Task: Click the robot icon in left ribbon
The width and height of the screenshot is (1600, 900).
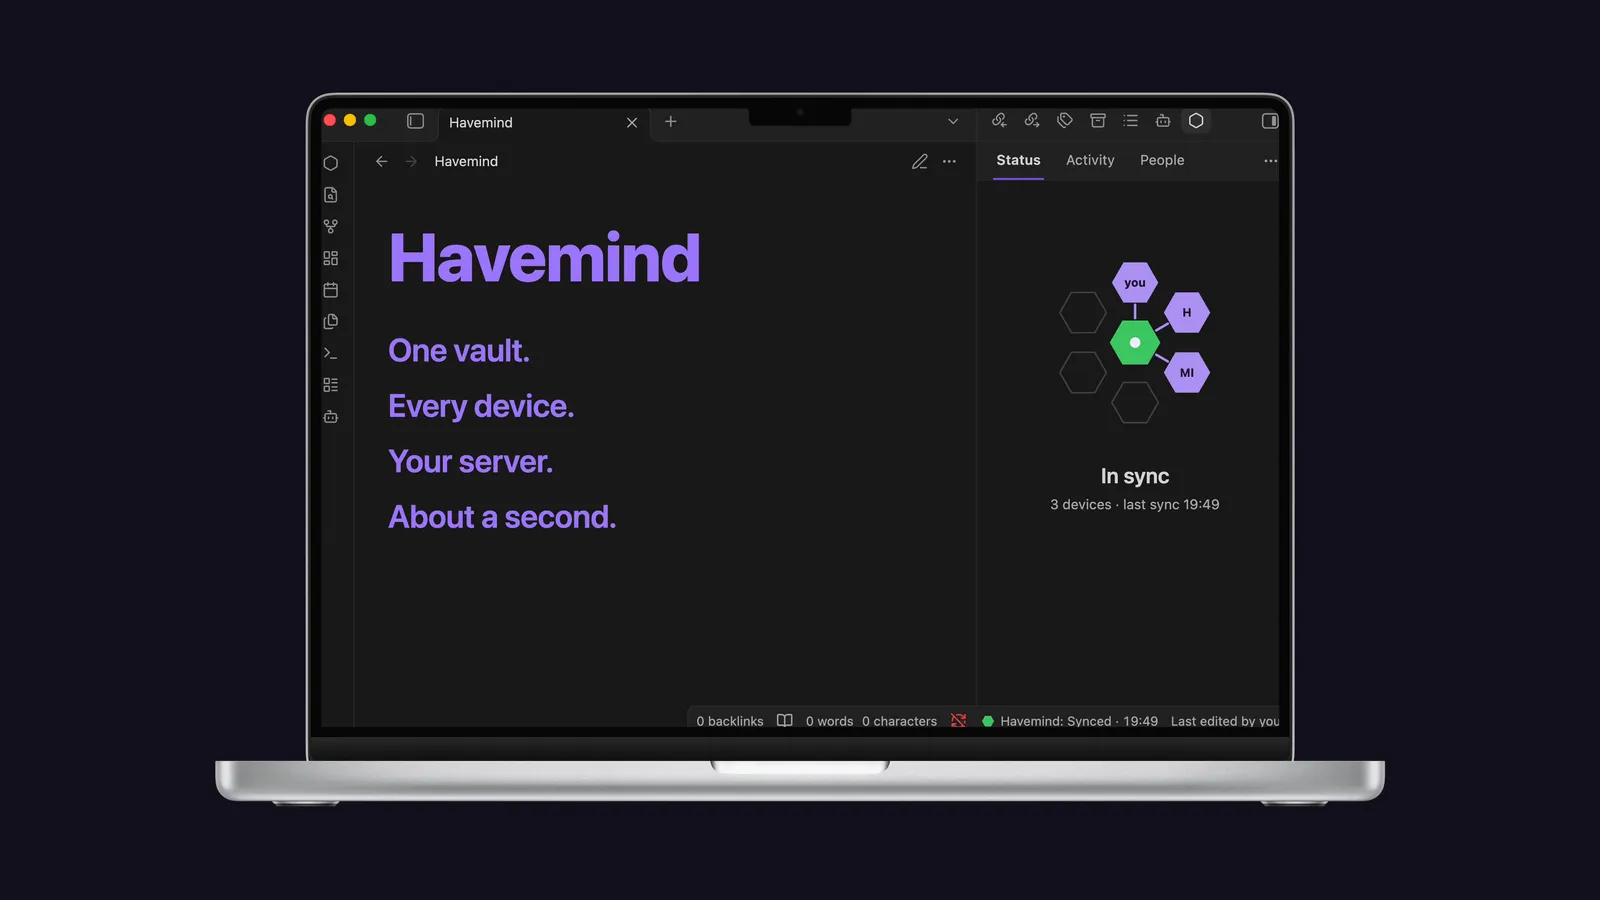Action: tap(331, 417)
